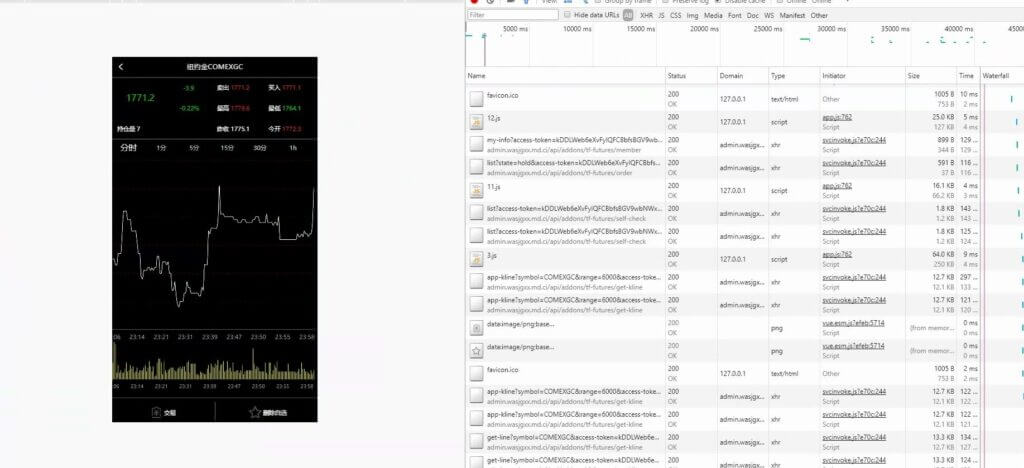Click the 3.js script file icon
This screenshot has width=1024, height=468.
[477, 259]
